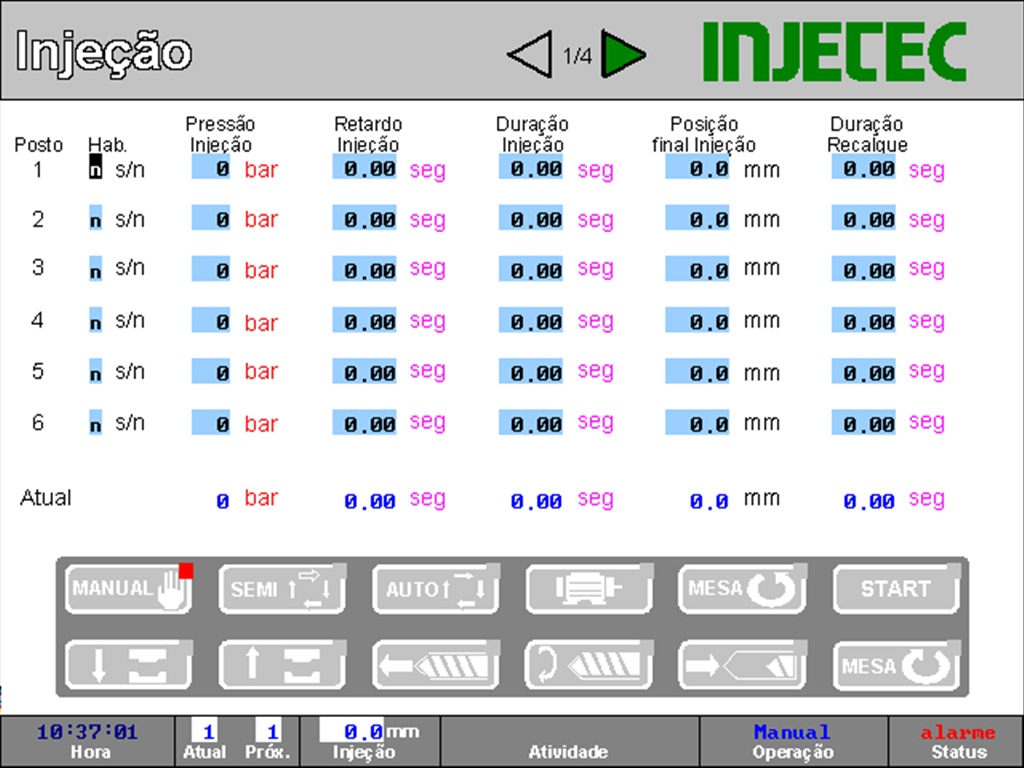
Task: Toggle Hab. enable field for Posto 1
Action: click(x=95, y=169)
